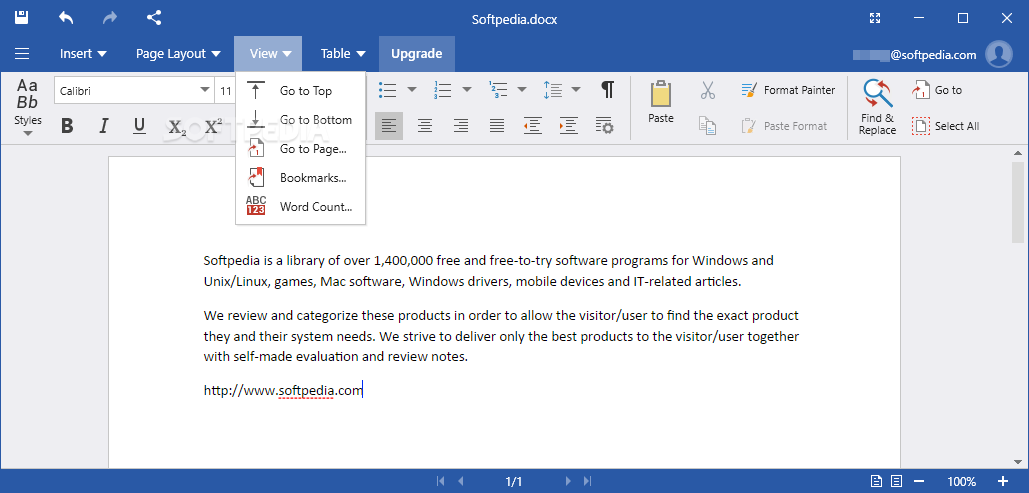
Task: Go to first page
Action: (x=441, y=481)
